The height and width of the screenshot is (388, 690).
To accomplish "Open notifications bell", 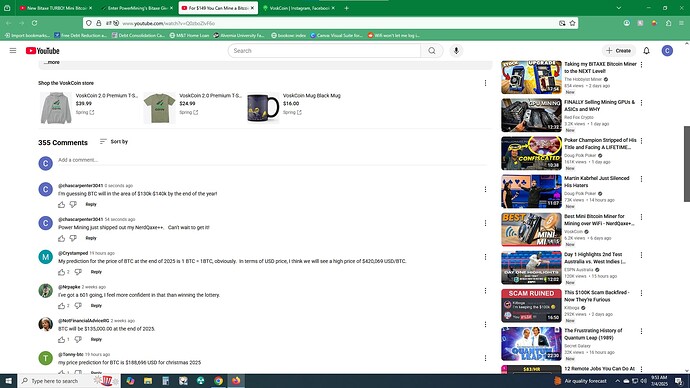I will click(646, 51).
